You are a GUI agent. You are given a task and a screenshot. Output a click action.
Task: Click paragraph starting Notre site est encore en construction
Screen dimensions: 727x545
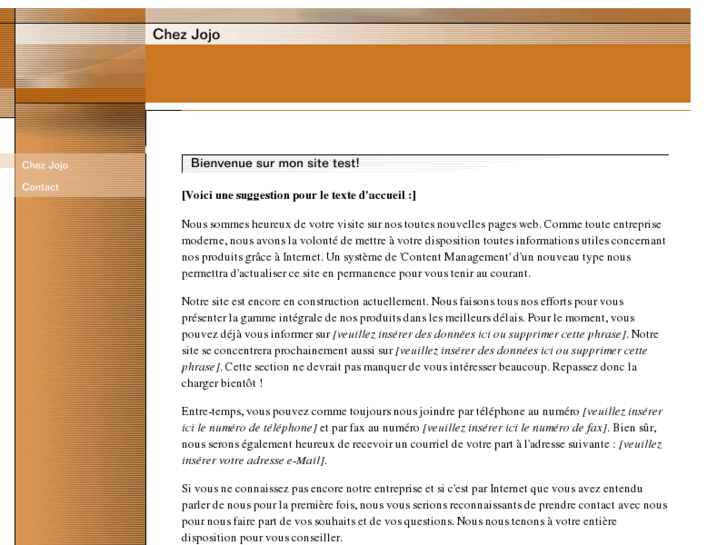[x=420, y=342]
